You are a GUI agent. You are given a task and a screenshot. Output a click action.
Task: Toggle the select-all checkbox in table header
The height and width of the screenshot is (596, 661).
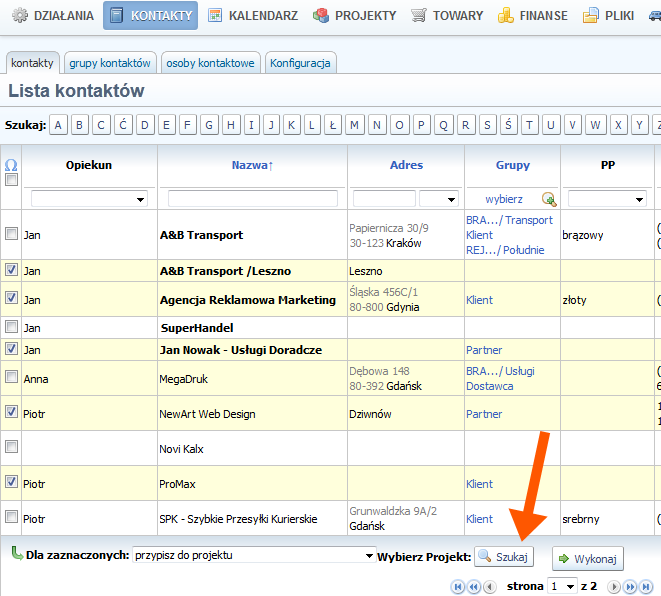pyautogui.click(x=12, y=180)
